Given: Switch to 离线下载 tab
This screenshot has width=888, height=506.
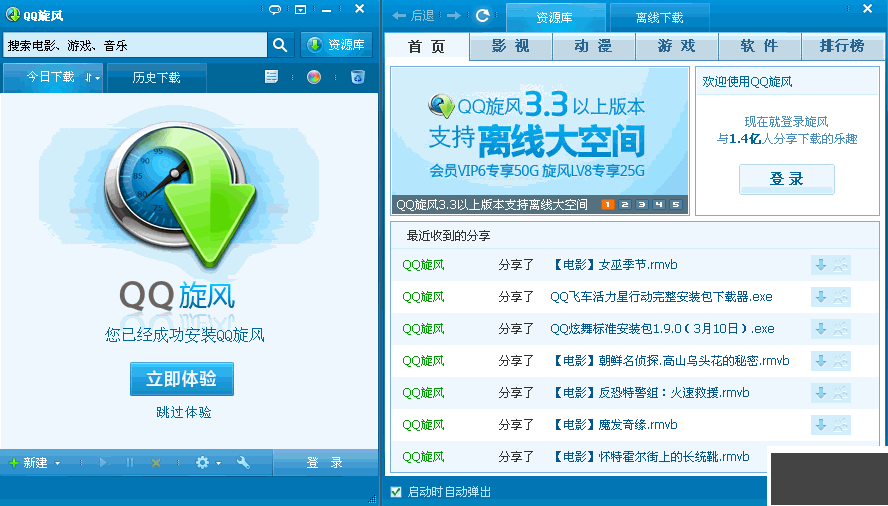Looking at the screenshot, I should point(660,18).
